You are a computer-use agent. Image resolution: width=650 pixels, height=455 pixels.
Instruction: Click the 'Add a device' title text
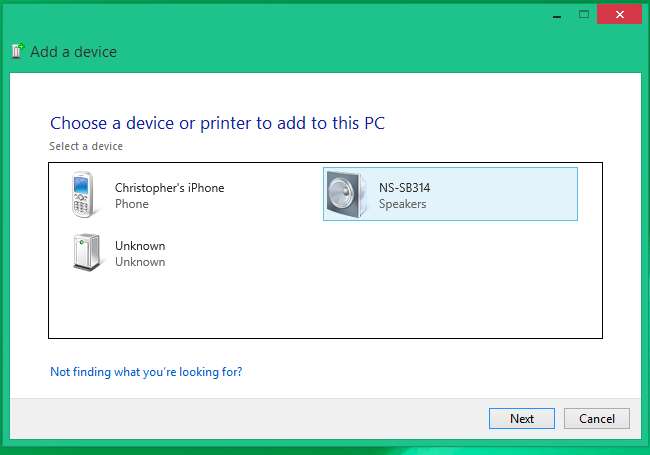pyautogui.click(x=73, y=51)
